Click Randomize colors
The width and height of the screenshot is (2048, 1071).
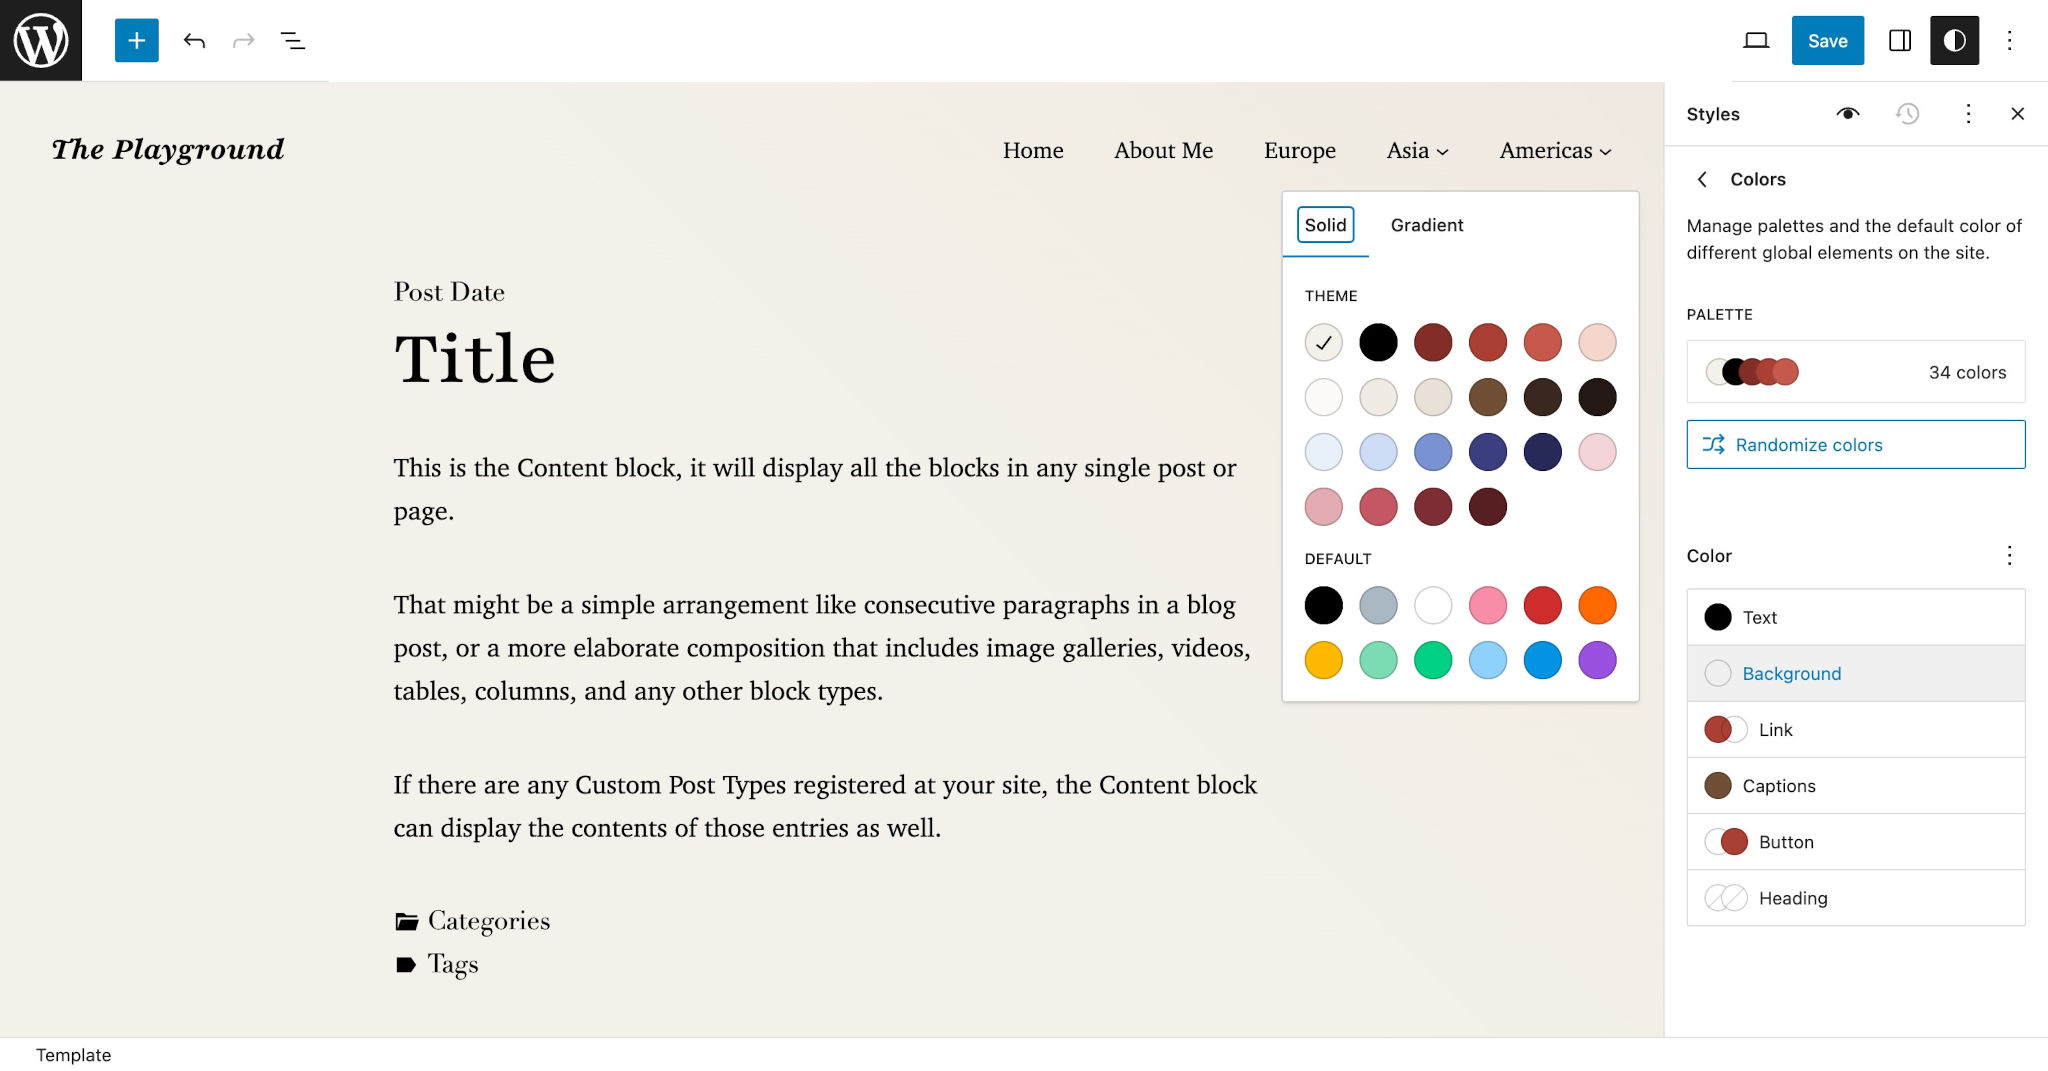(1854, 444)
